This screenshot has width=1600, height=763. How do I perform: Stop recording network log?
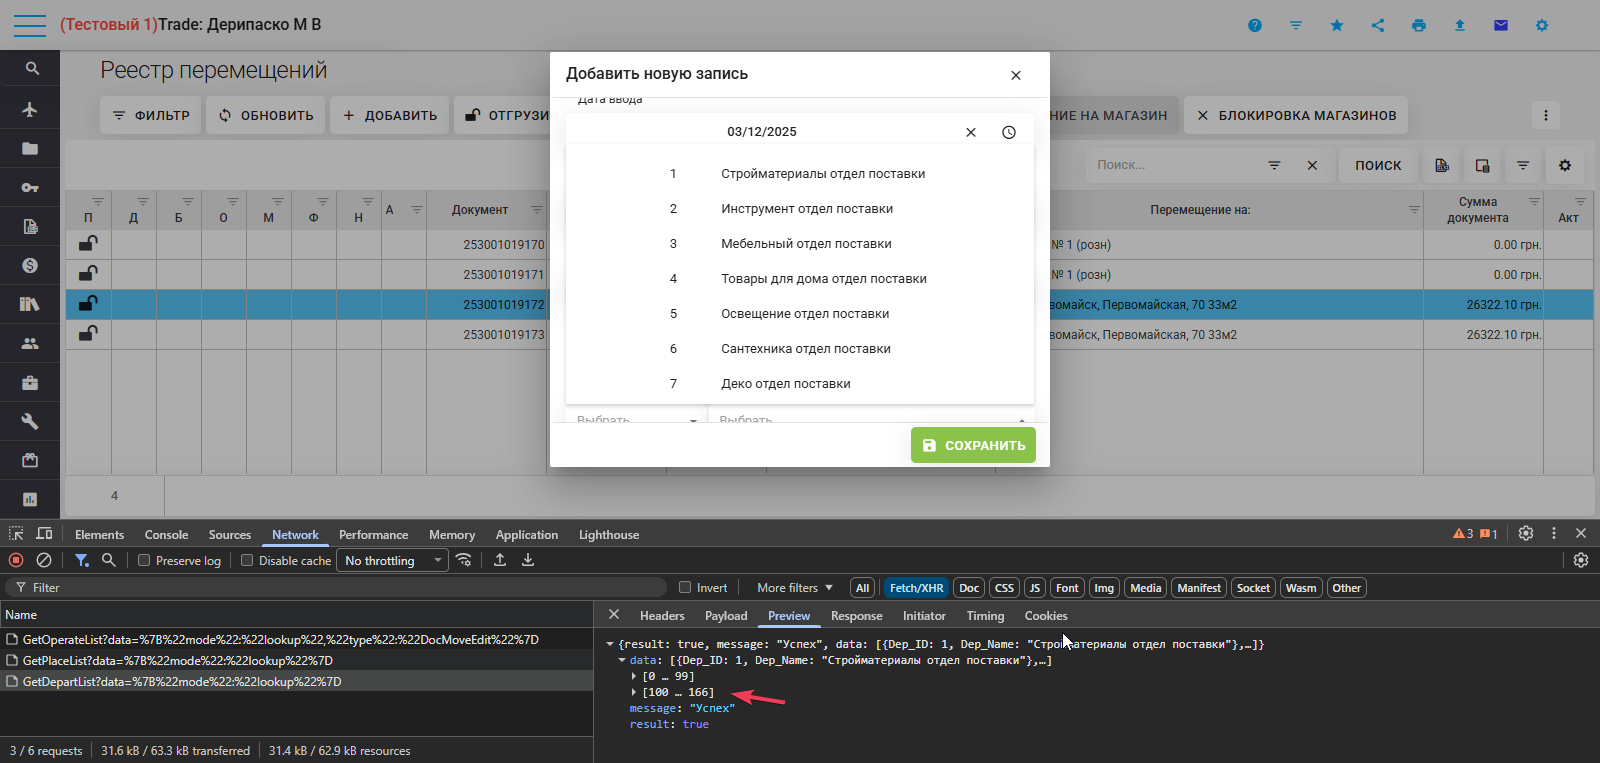pos(16,560)
